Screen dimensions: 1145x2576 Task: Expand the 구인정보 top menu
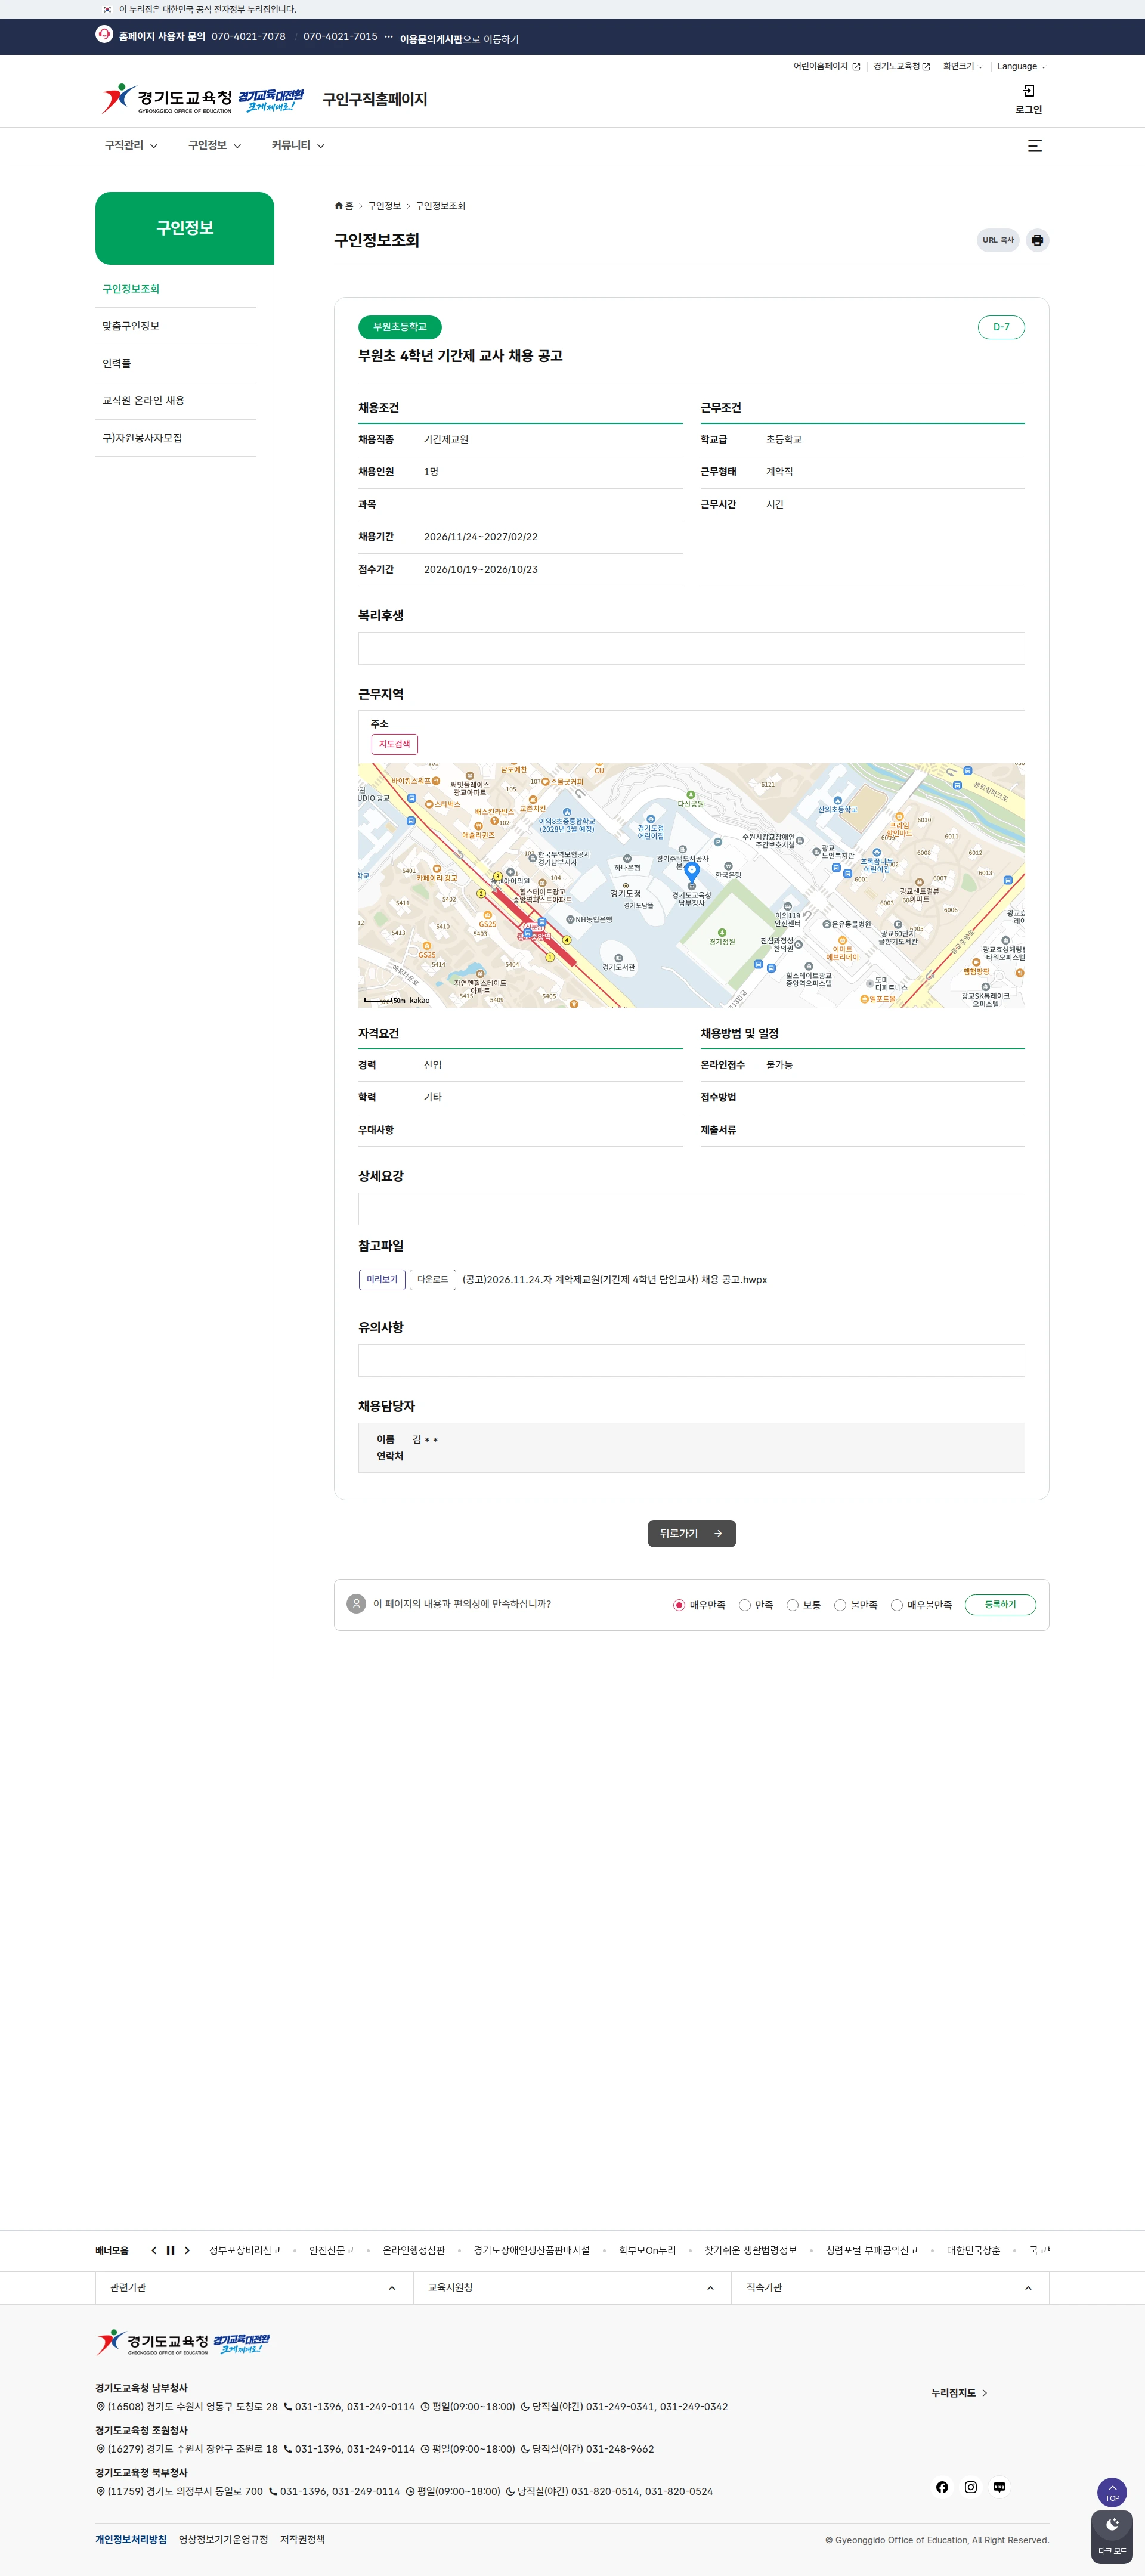[x=214, y=146]
